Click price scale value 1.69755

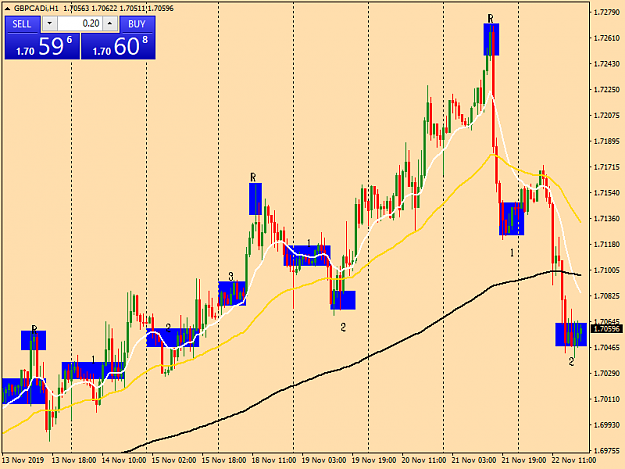[x=607, y=451]
